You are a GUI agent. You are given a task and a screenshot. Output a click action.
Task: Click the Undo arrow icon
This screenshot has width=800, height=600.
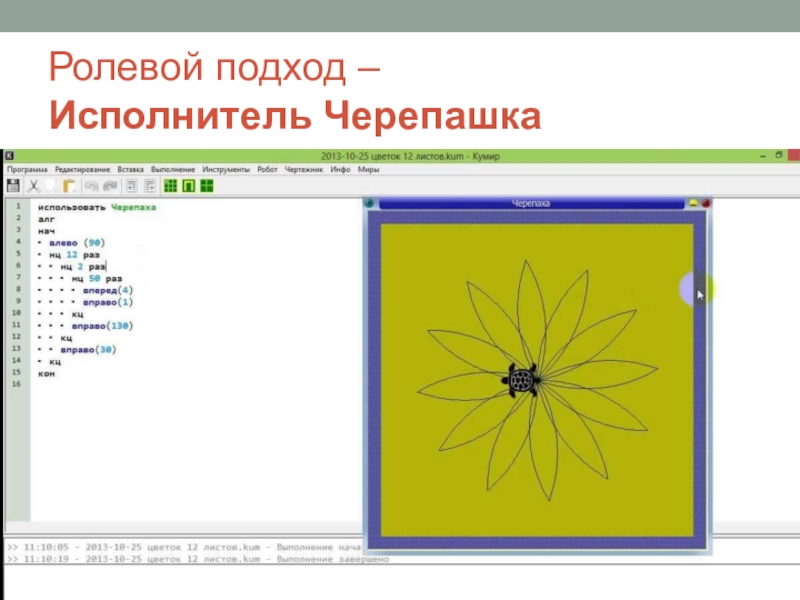[x=91, y=186]
